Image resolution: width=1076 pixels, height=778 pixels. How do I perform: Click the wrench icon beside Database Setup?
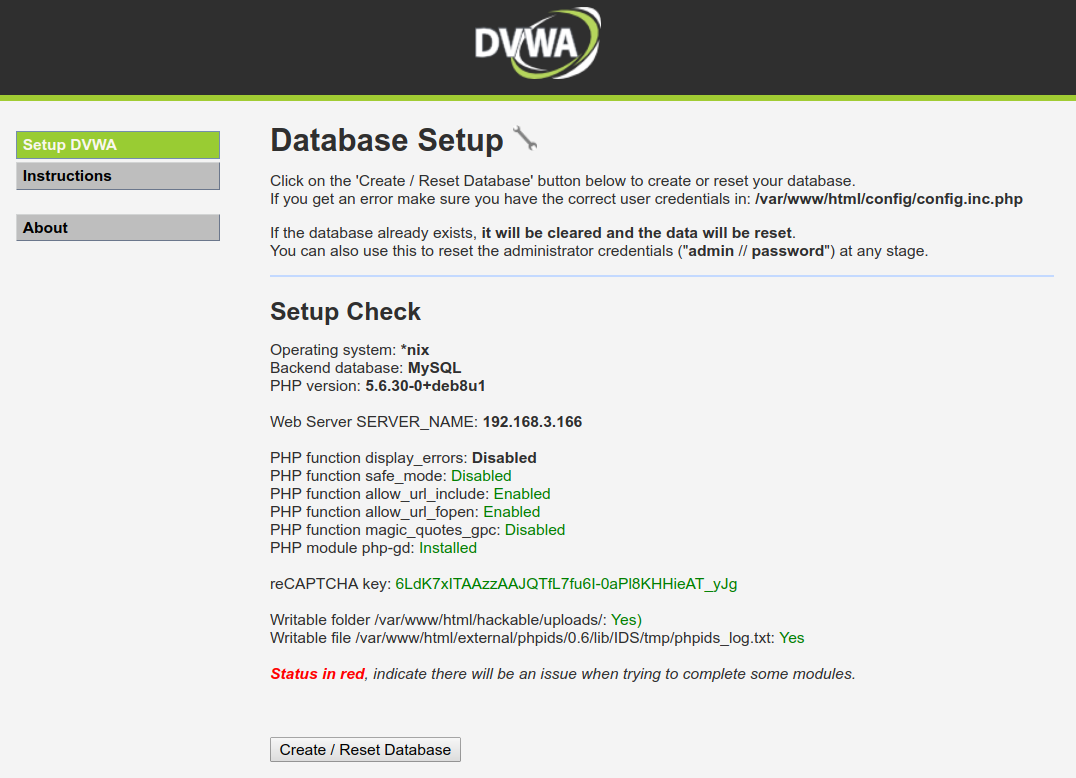pyautogui.click(x=525, y=139)
